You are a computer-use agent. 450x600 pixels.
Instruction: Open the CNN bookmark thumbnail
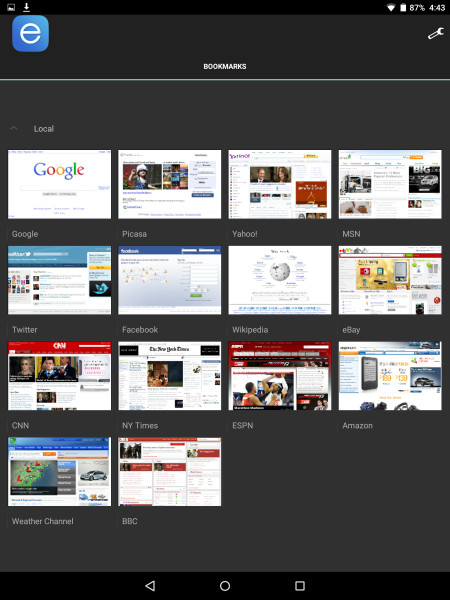pyautogui.click(x=60, y=376)
